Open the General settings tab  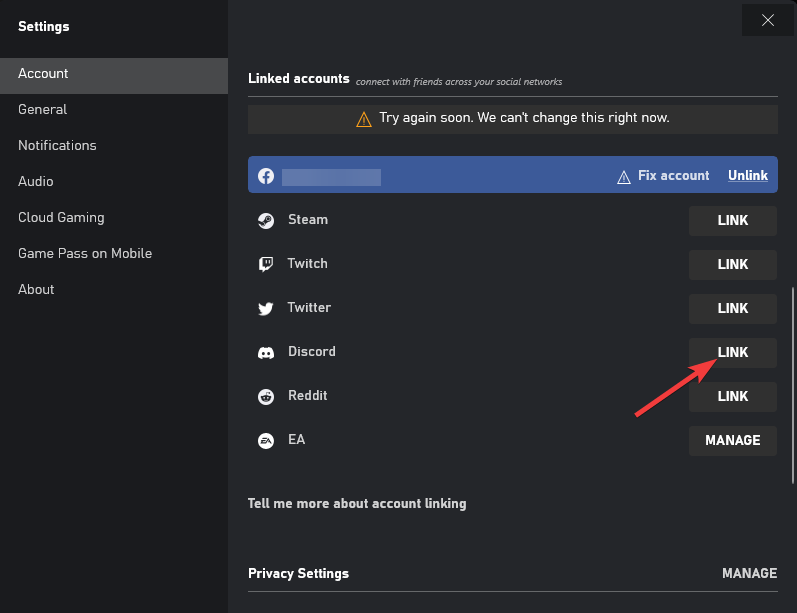pyautogui.click(x=43, y=109)
